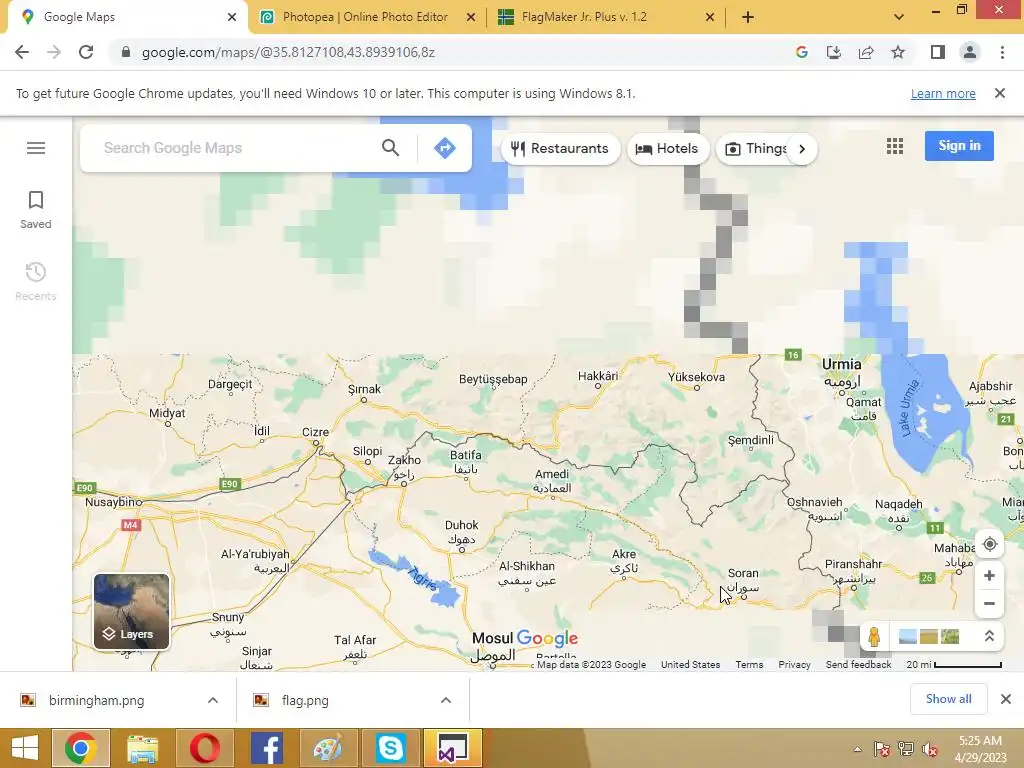Open the Windows Start button

(x=25, y=748)
